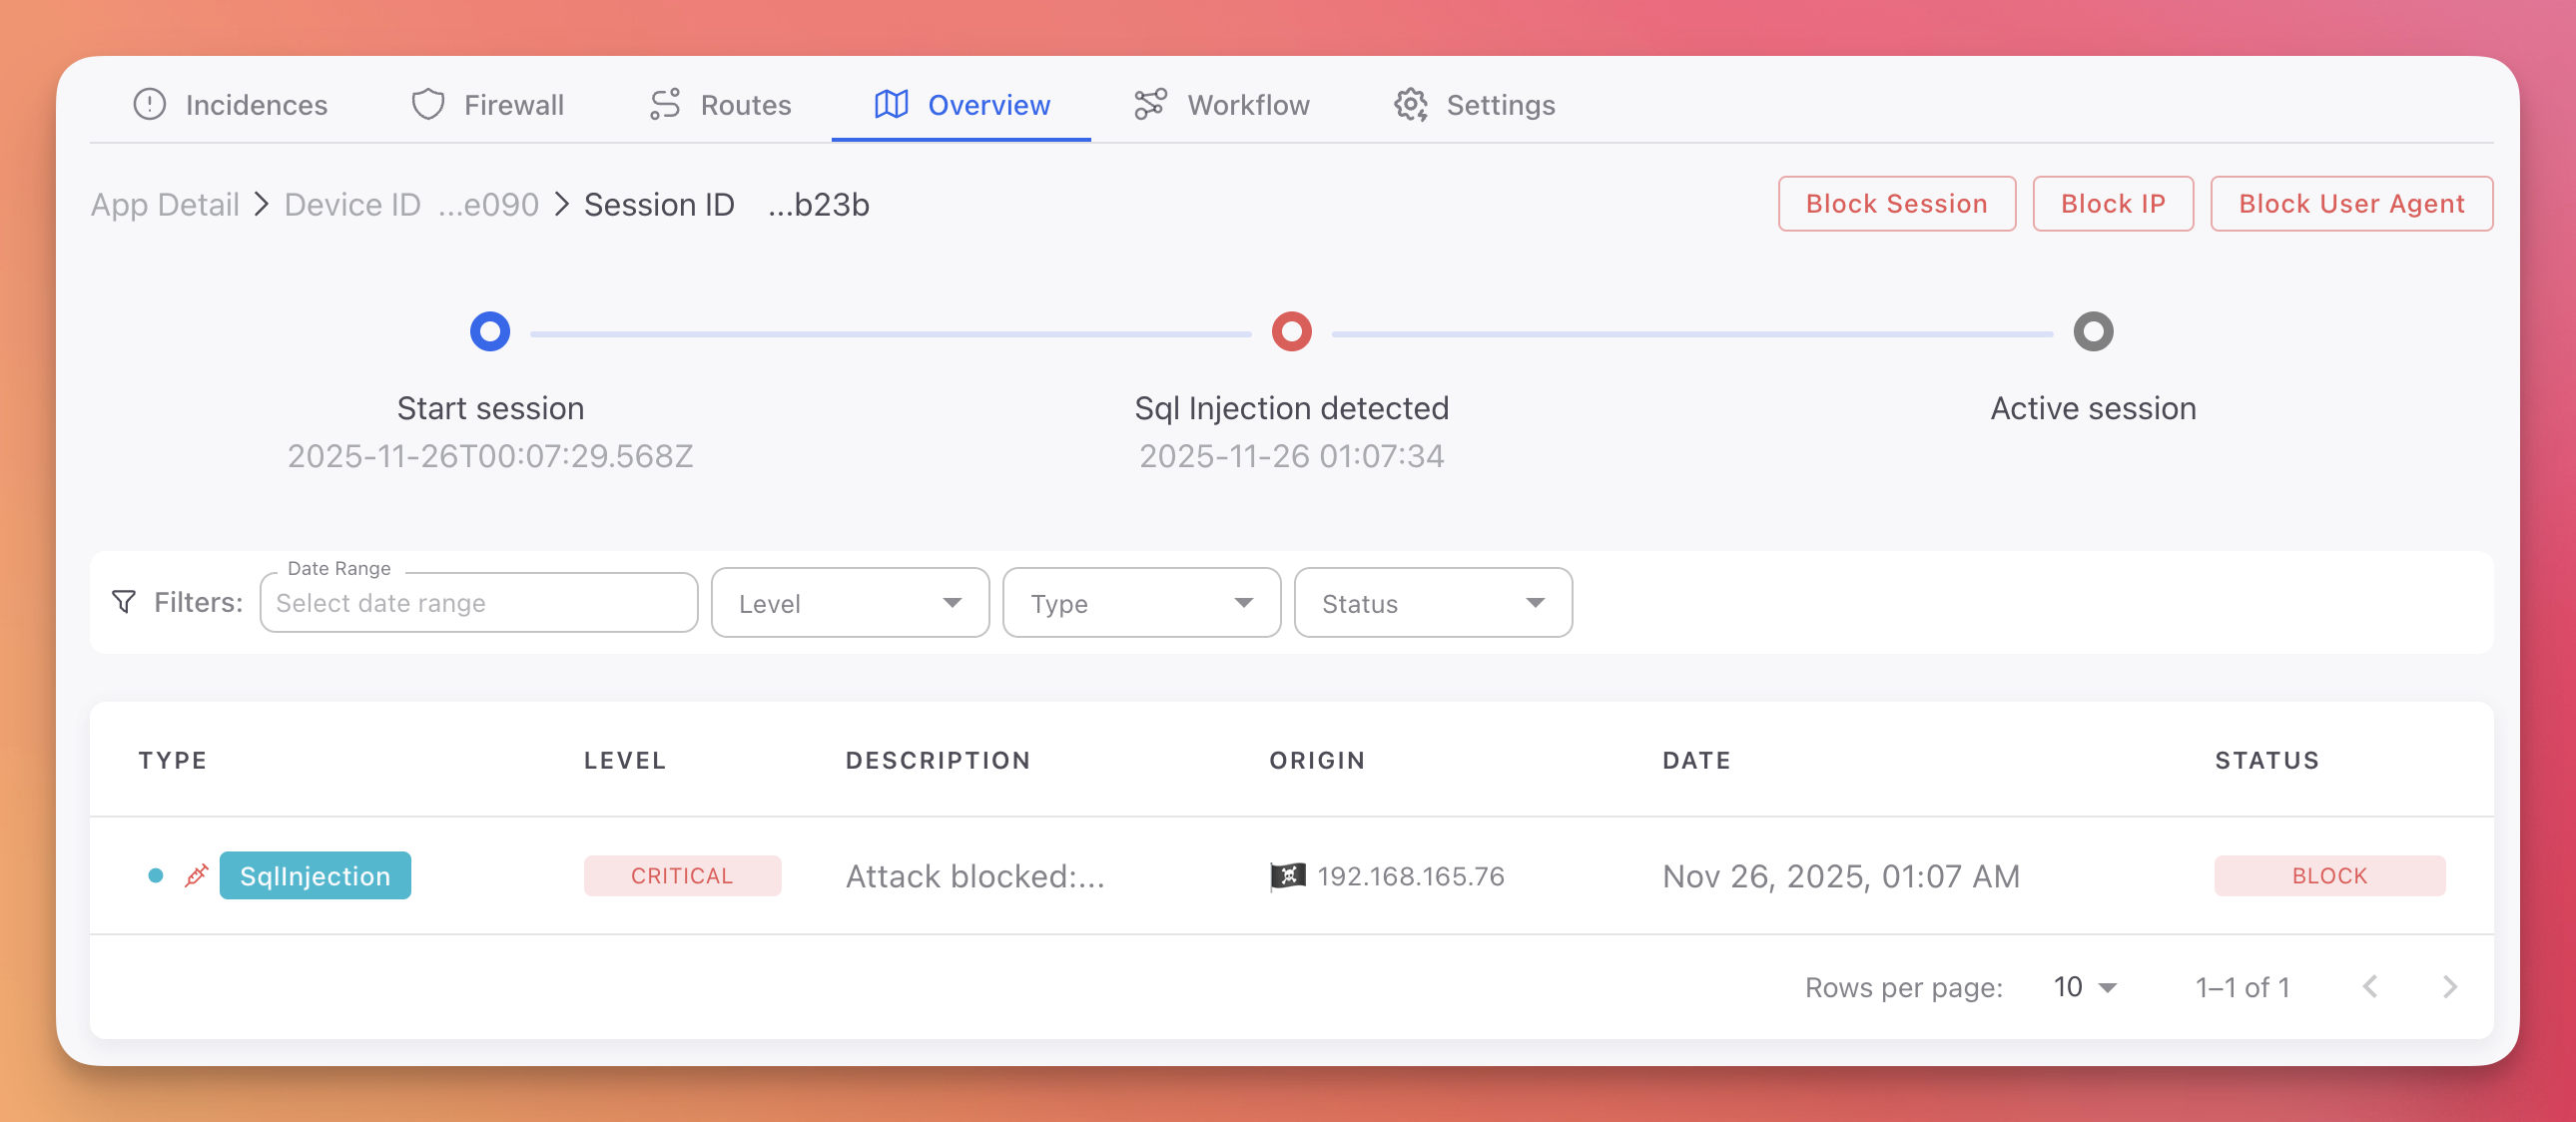Click the Sql Injection detected timeline marker
Viewport: 2576px width, 1122px height.
[x=1290, y=331]
